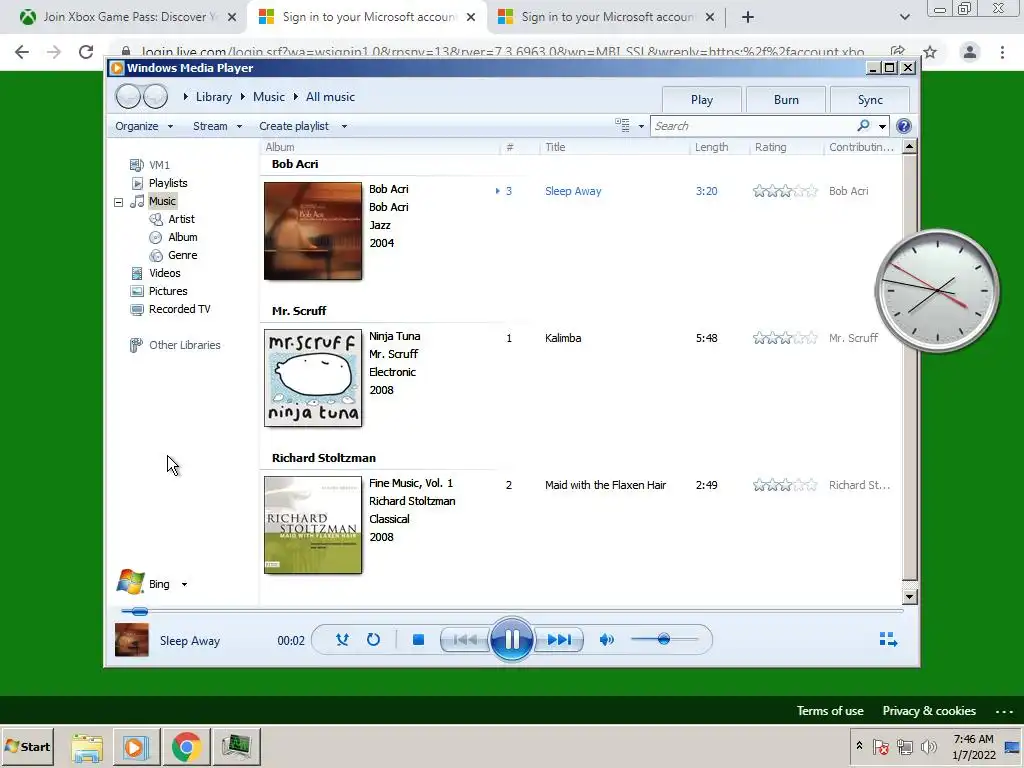Select the Sleep Away track
This screenshot has width=1024, height=768.
[573, 191]
